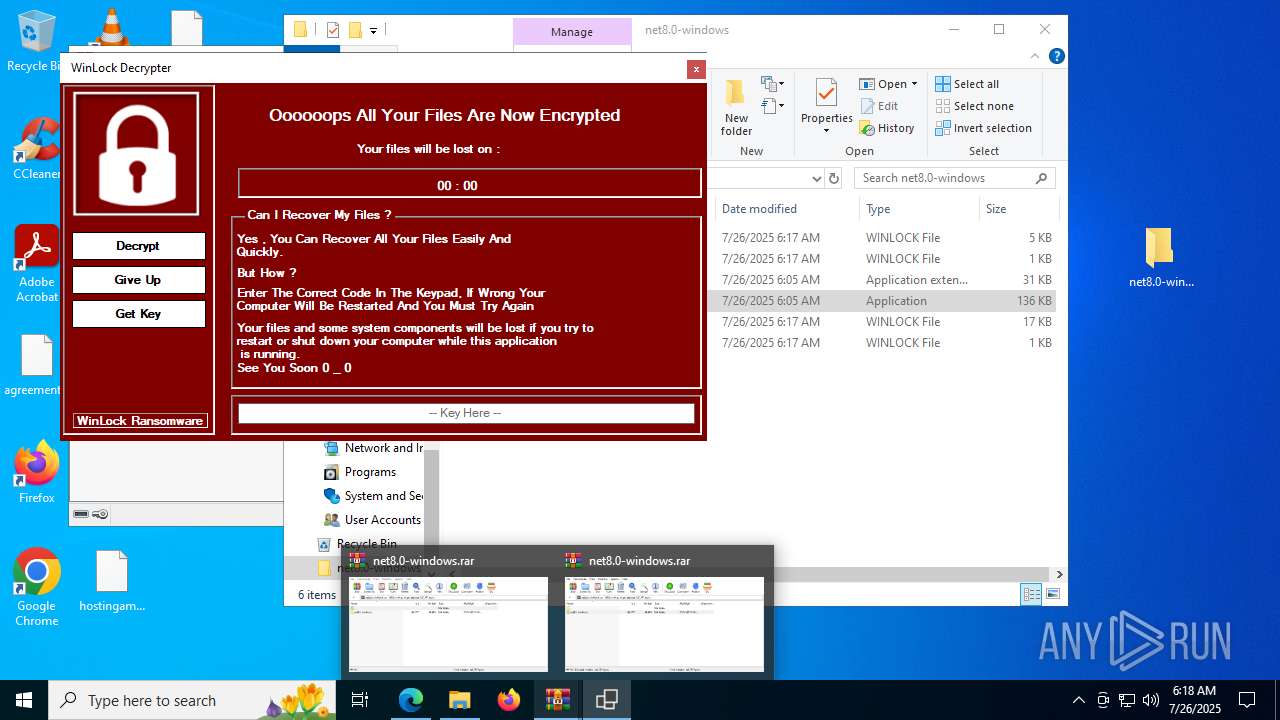The image size is (1280, 720).
Task: Close the WinLock Decrypter window
Action: click(696, 69)
